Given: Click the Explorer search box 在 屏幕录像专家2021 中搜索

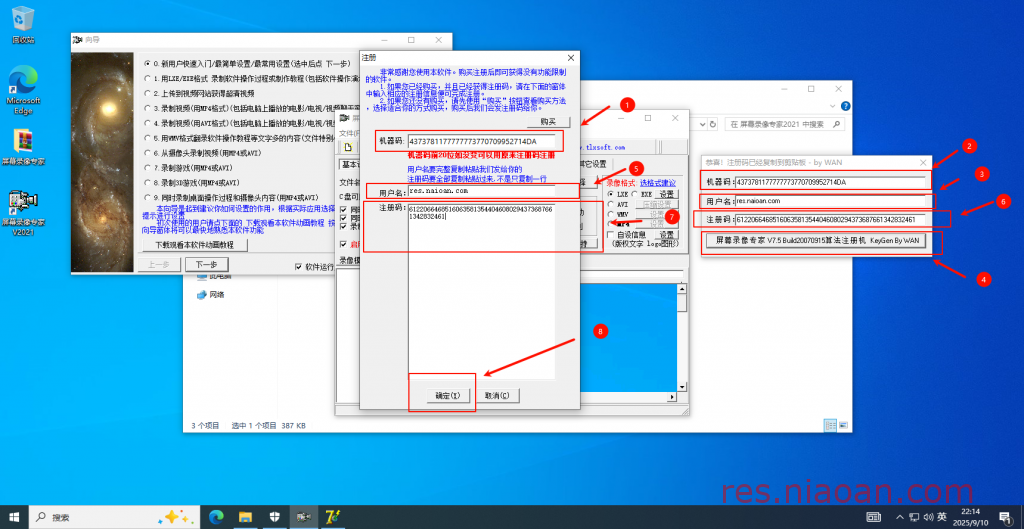Looking at the screenshot, I should click(x=785, y=124).
